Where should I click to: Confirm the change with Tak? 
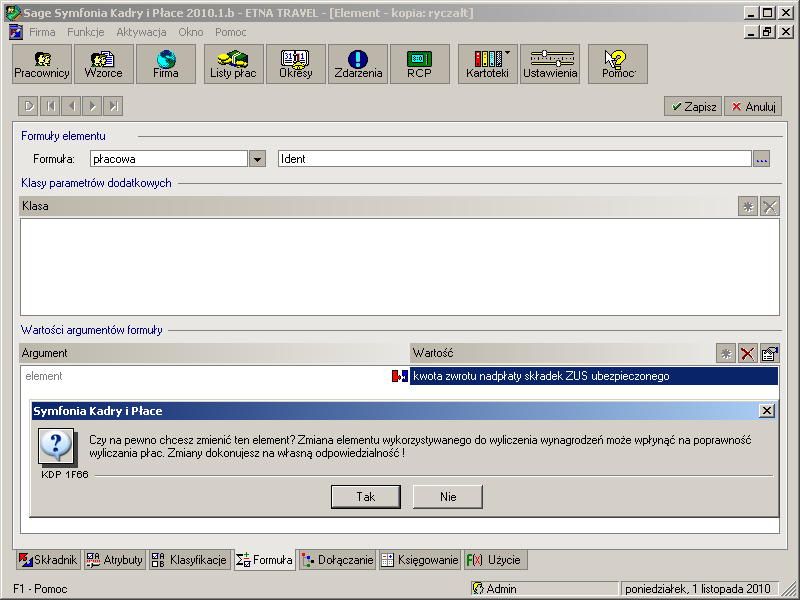[366, 496]
